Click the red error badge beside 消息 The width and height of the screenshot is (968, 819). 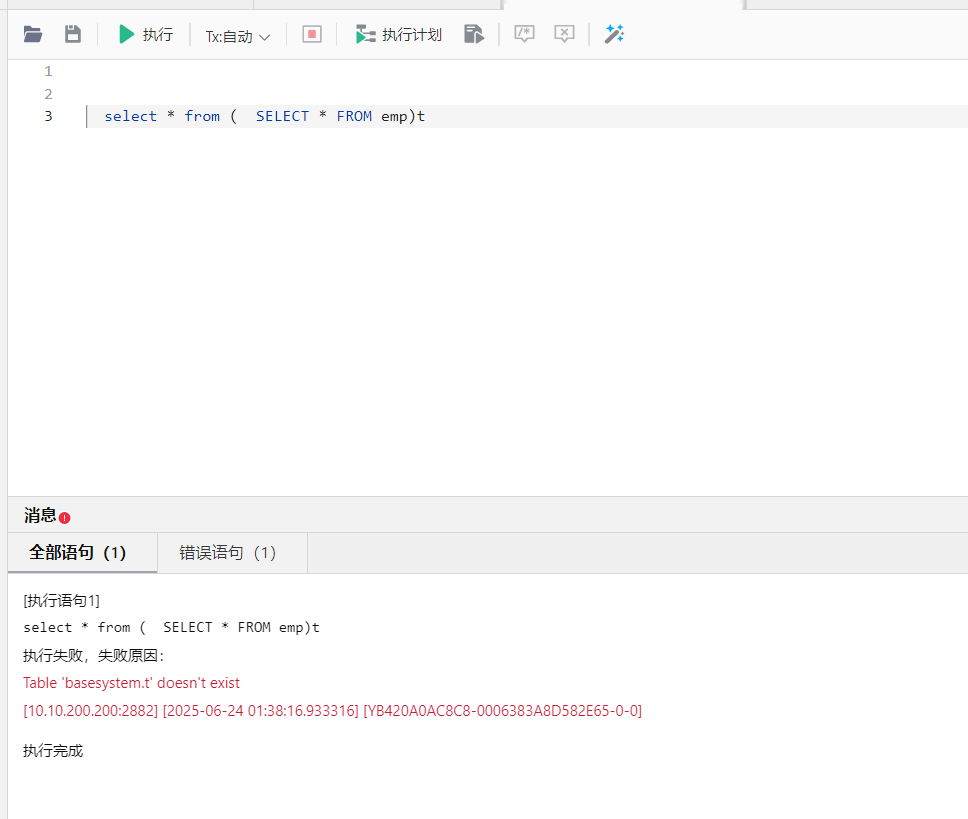[65, 518]
